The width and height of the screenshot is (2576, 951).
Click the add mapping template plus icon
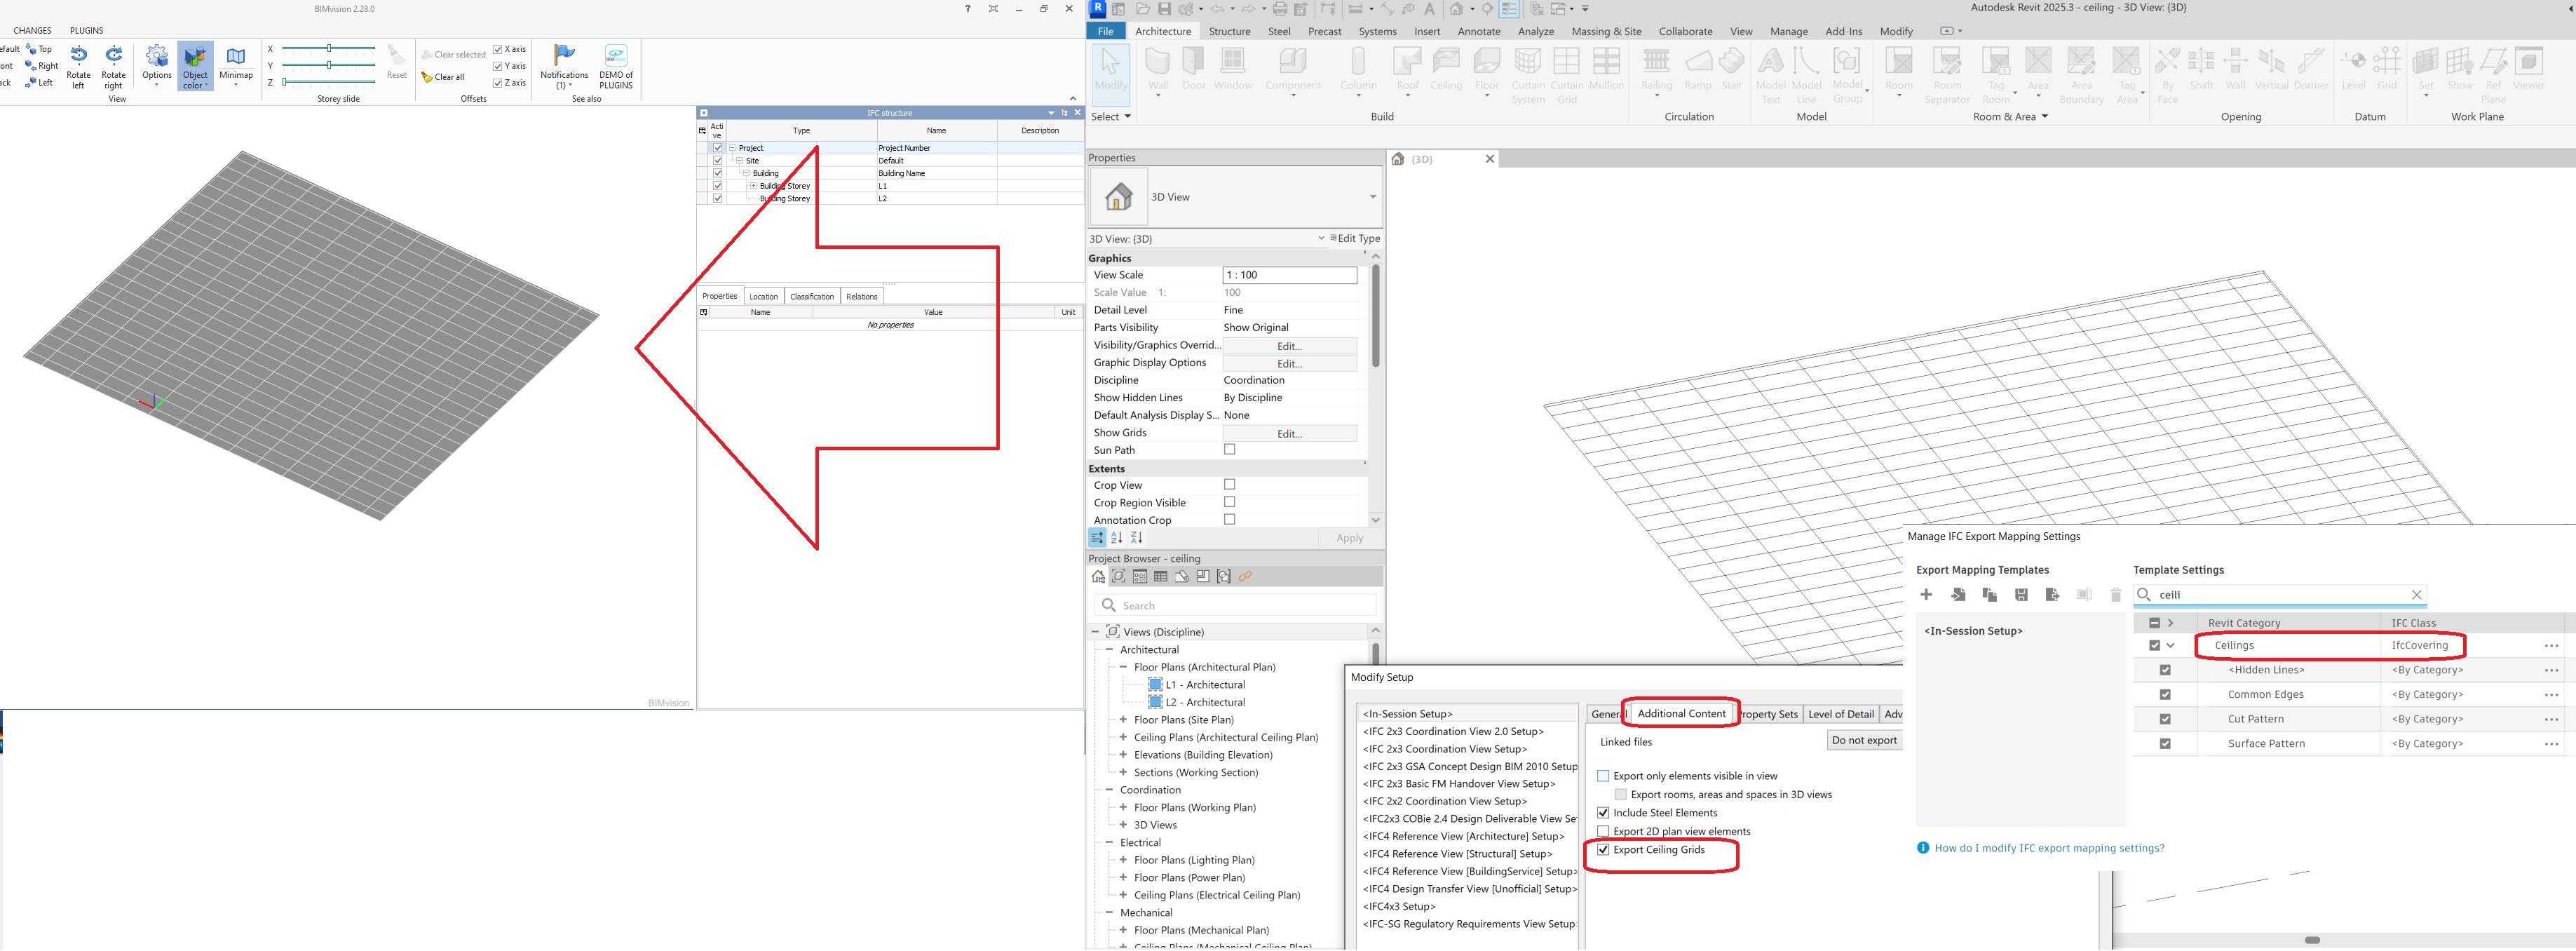click(1926, 595)
